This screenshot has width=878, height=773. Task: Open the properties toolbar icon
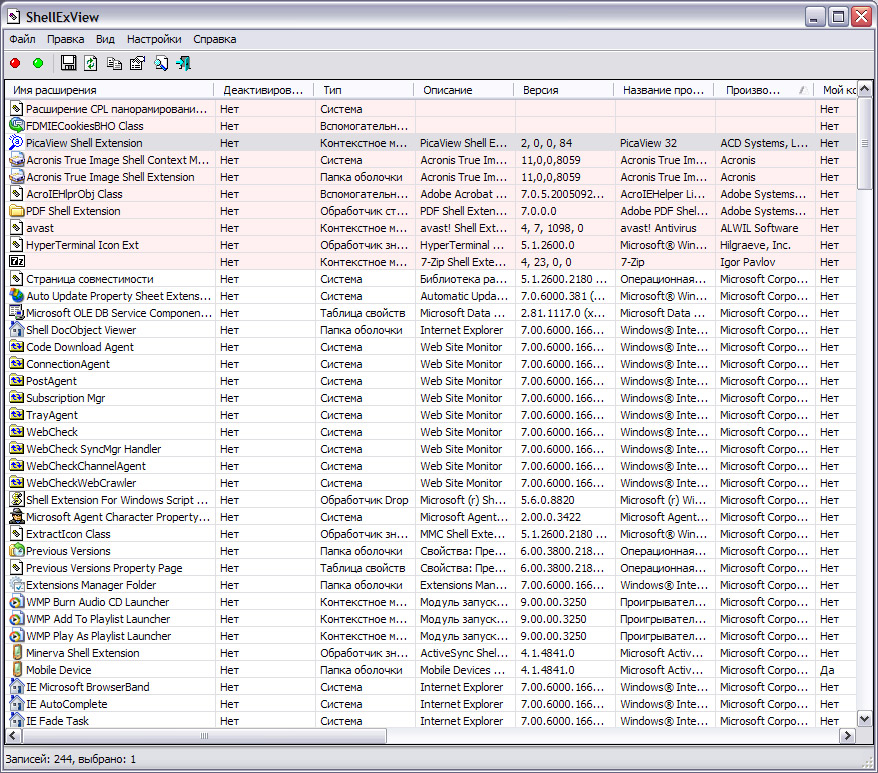(x=137, y=63)
